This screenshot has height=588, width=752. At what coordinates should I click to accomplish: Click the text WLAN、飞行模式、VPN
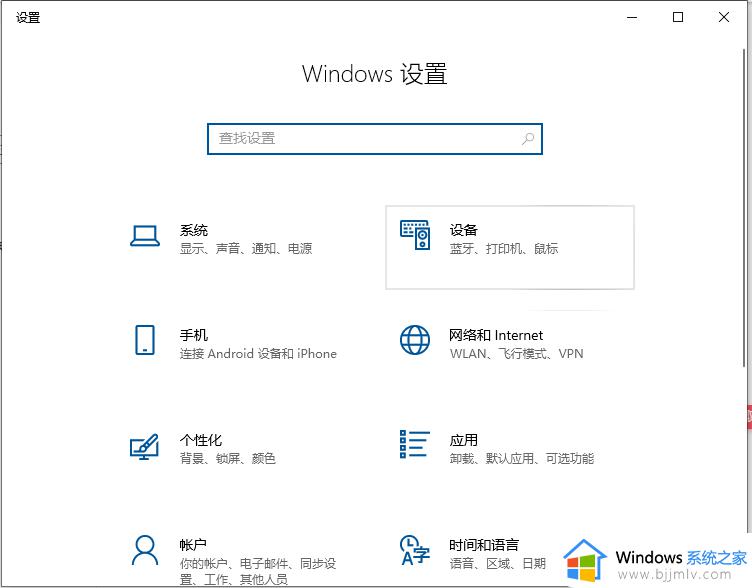(x=517, y=353)
